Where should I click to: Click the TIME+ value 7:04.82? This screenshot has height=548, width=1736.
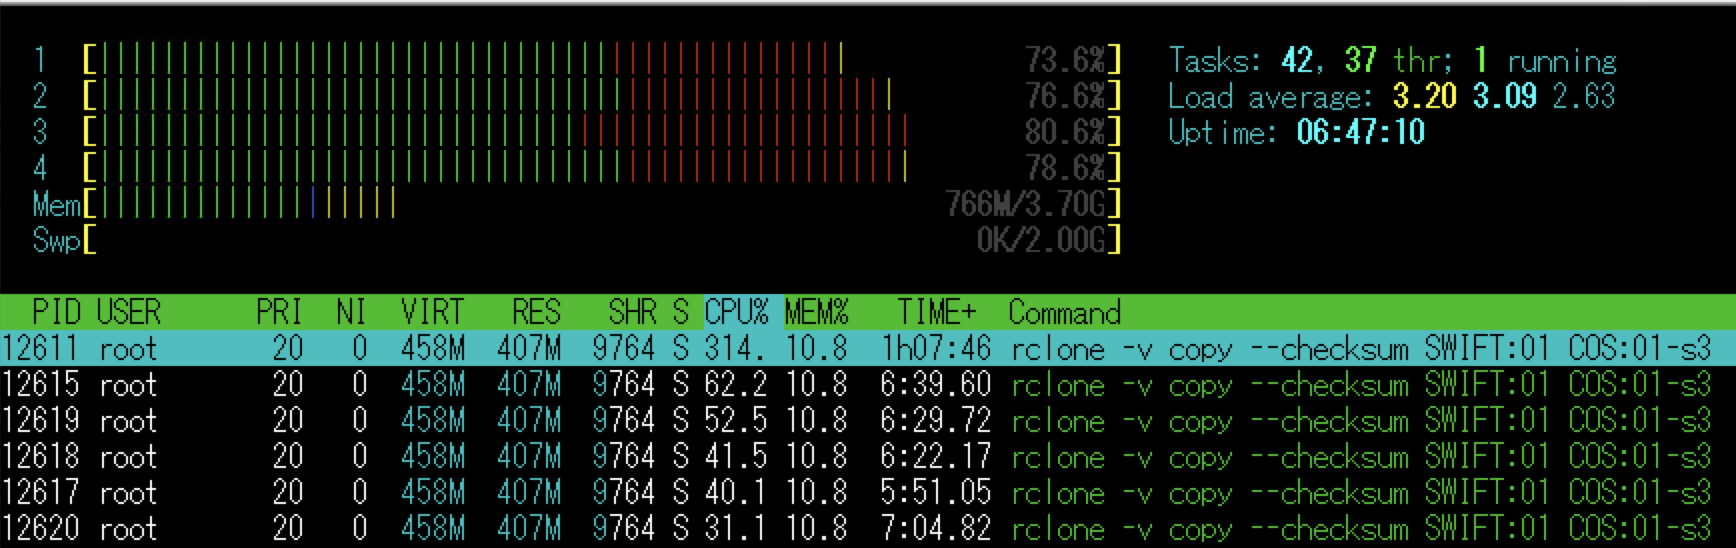936,529
